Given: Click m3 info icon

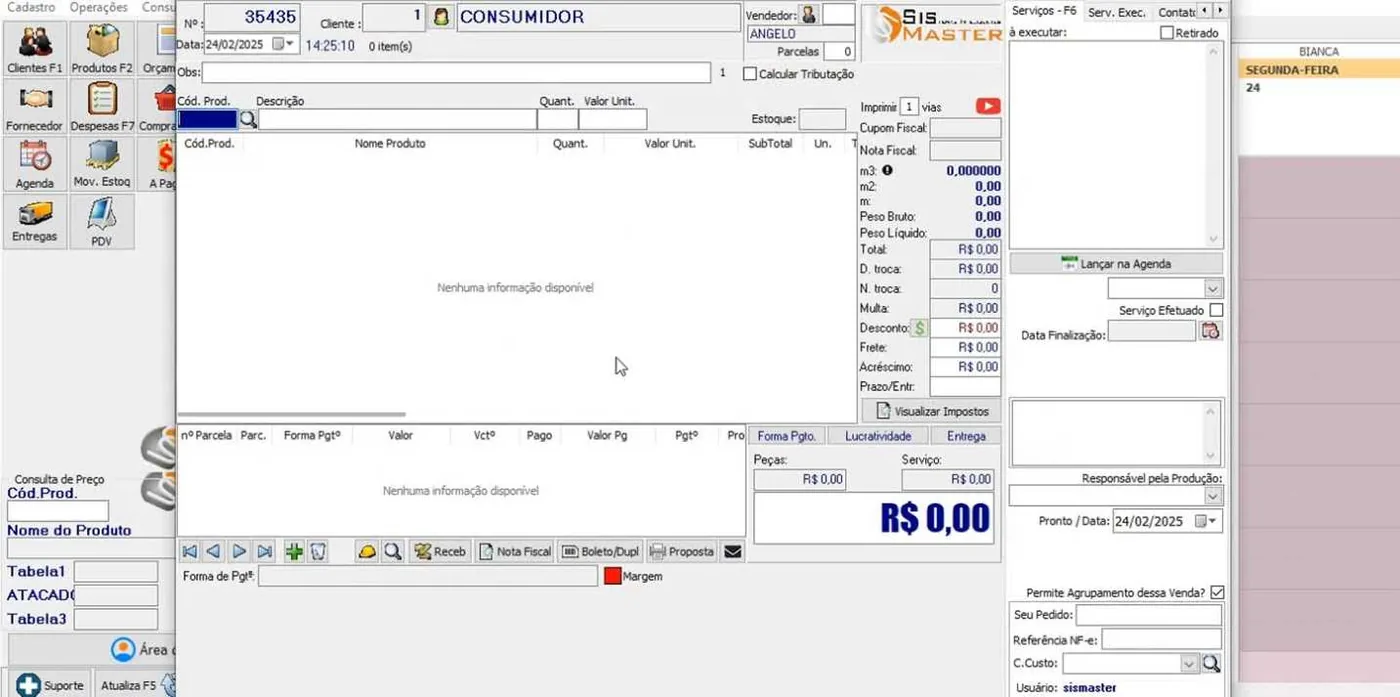Looking at the screenshot, I should click(886, 171).
